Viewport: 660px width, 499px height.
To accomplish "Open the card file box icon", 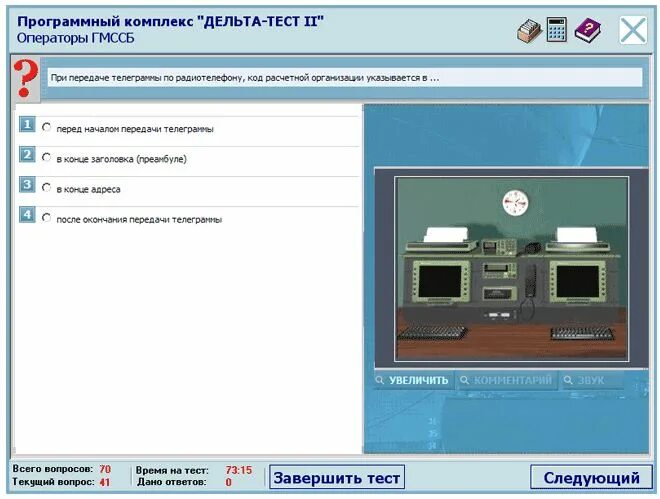I will coord(529,31).
